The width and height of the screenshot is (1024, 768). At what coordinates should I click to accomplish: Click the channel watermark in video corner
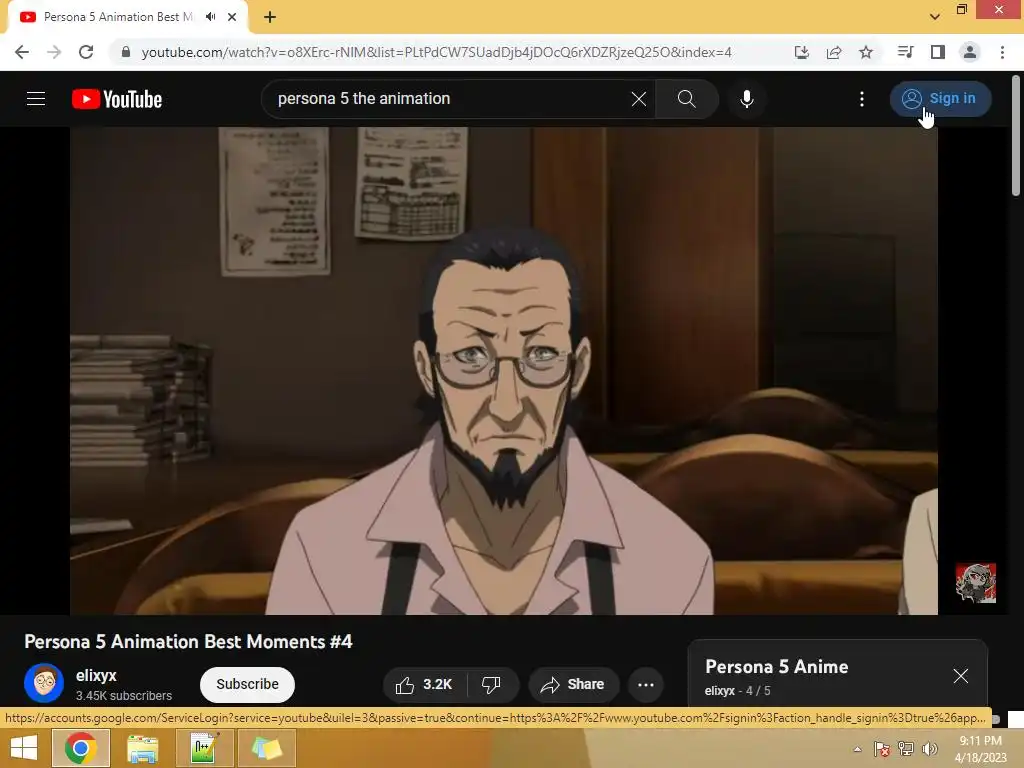[976, 583]
